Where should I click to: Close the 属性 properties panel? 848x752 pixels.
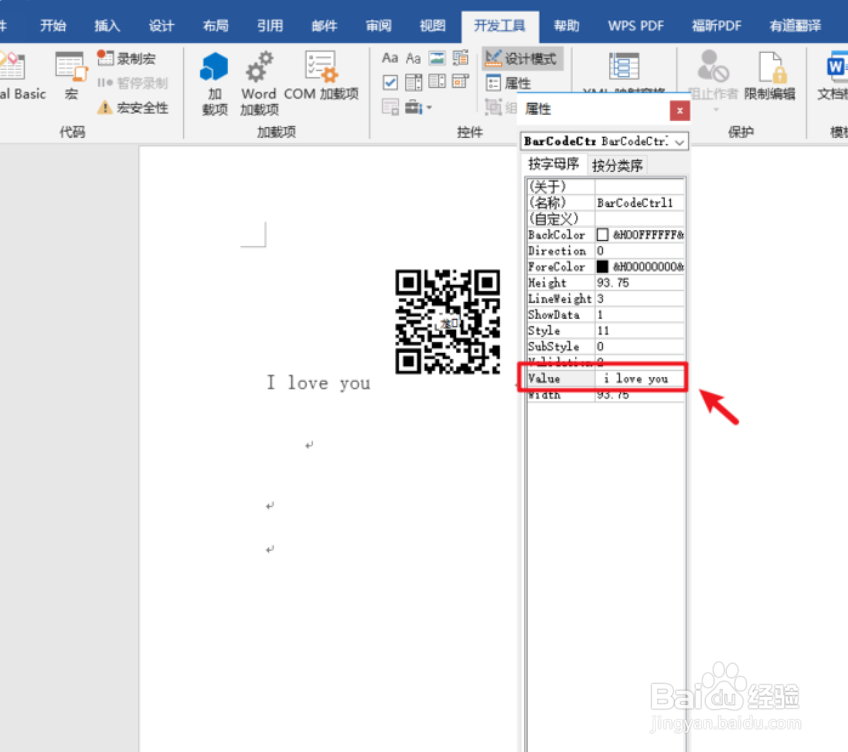pos(679,111)
